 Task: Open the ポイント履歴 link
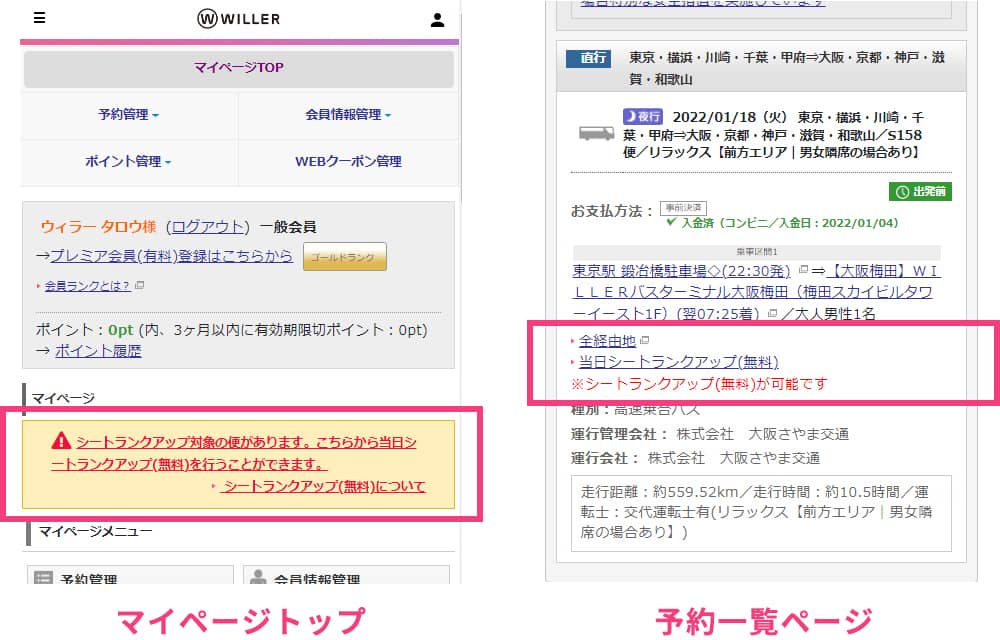click(x=98, y=351)
